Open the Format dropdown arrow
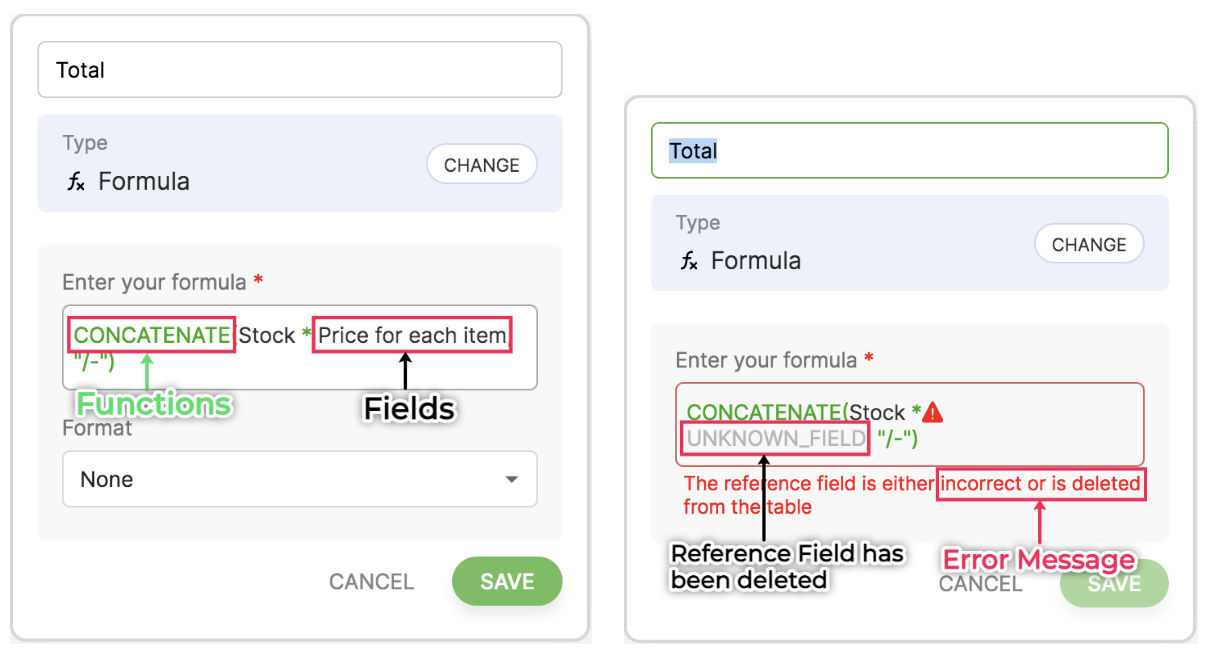The width and height of the screenshot is (1216, 656). point(511,480)
